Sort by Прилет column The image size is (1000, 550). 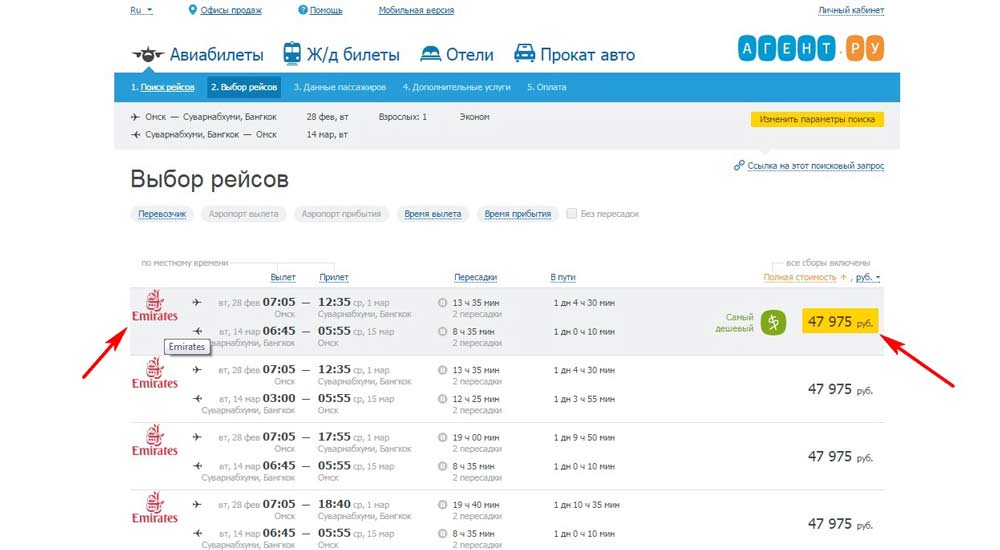point(334,278)
